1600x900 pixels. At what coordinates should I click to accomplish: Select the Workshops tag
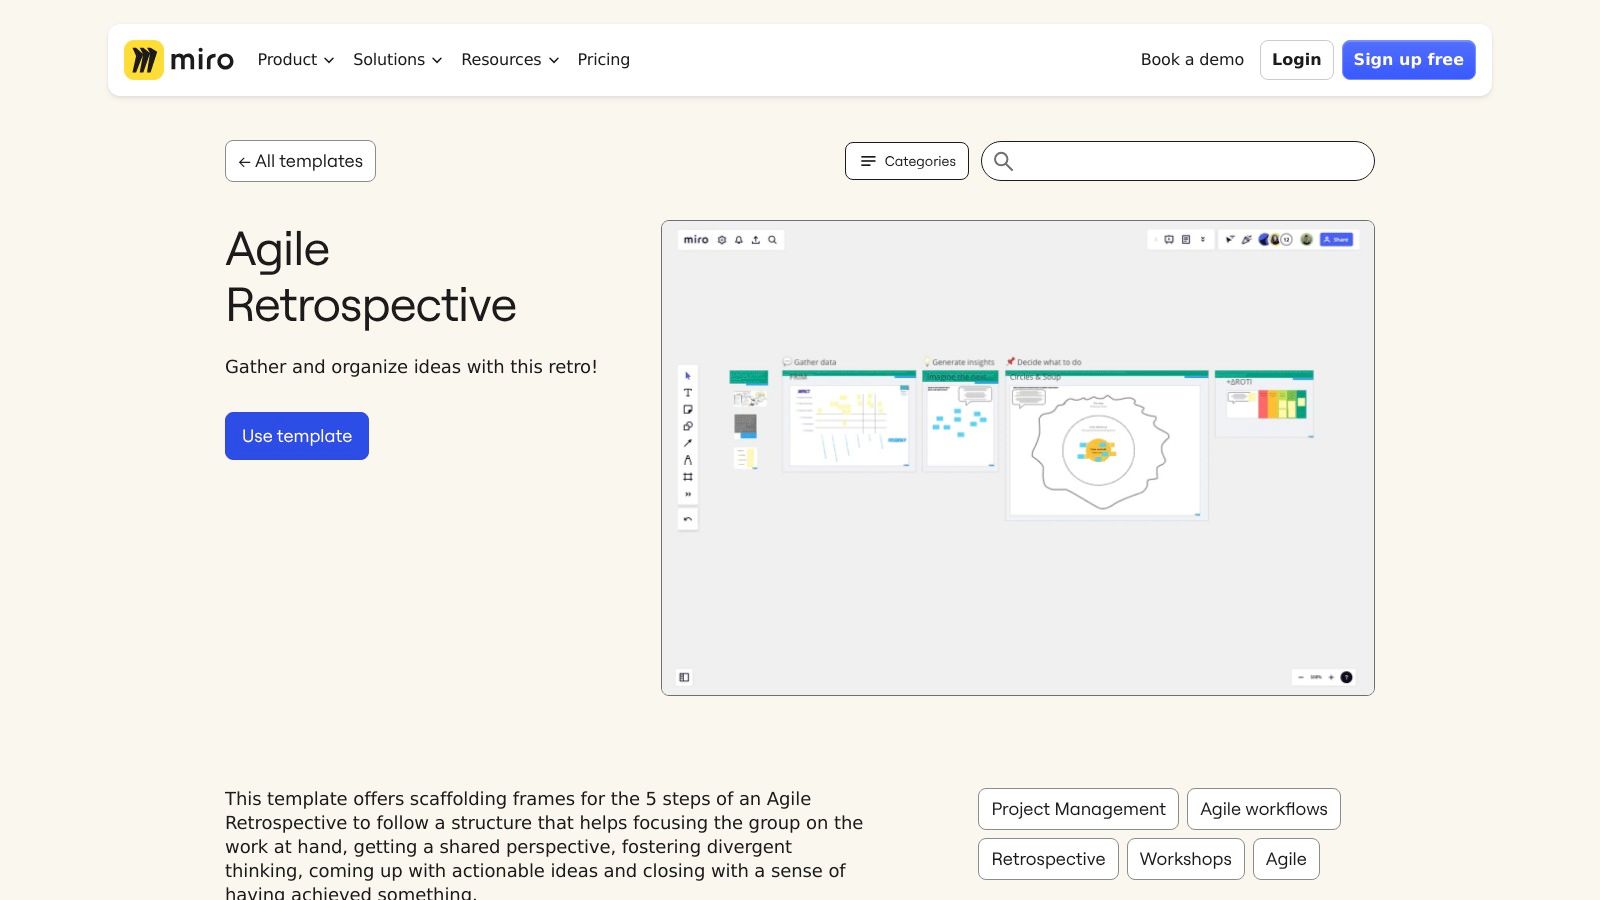1186,859
